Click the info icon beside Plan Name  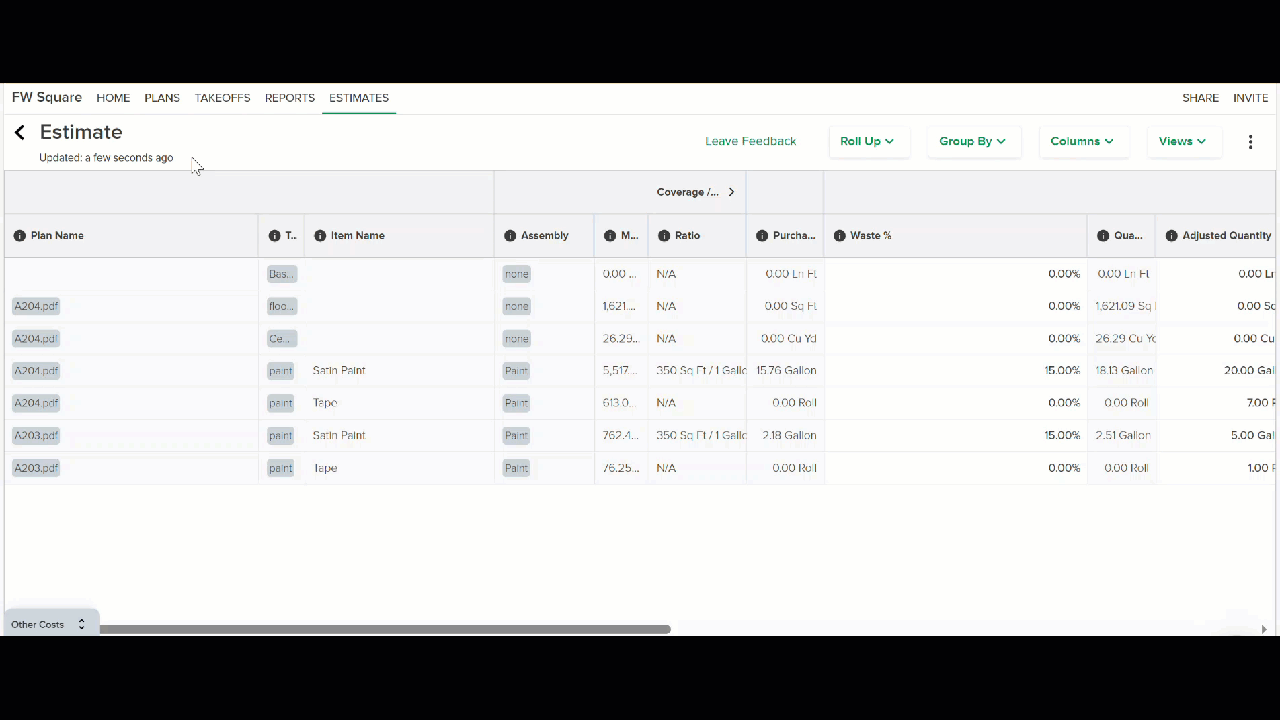(x=19, y=236)
